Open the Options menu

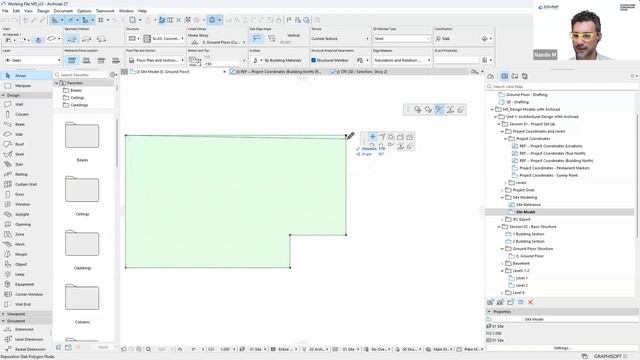tap(84, 11)
